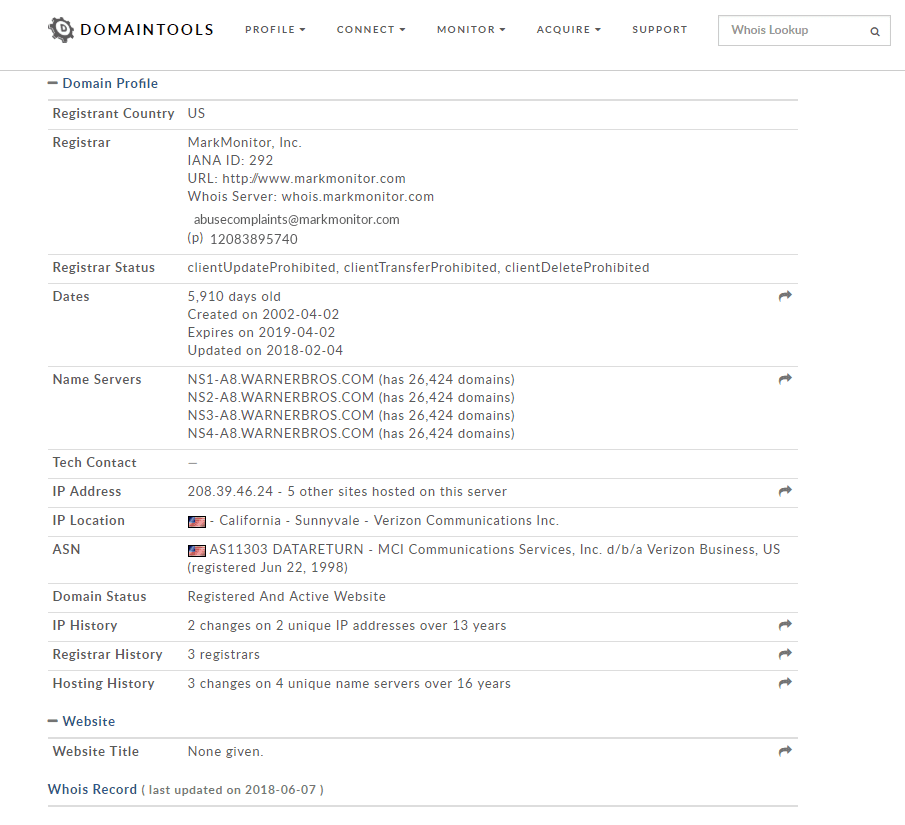
Task: Open the arrow icon for IP Address
Action: click(x=785, y=492)
